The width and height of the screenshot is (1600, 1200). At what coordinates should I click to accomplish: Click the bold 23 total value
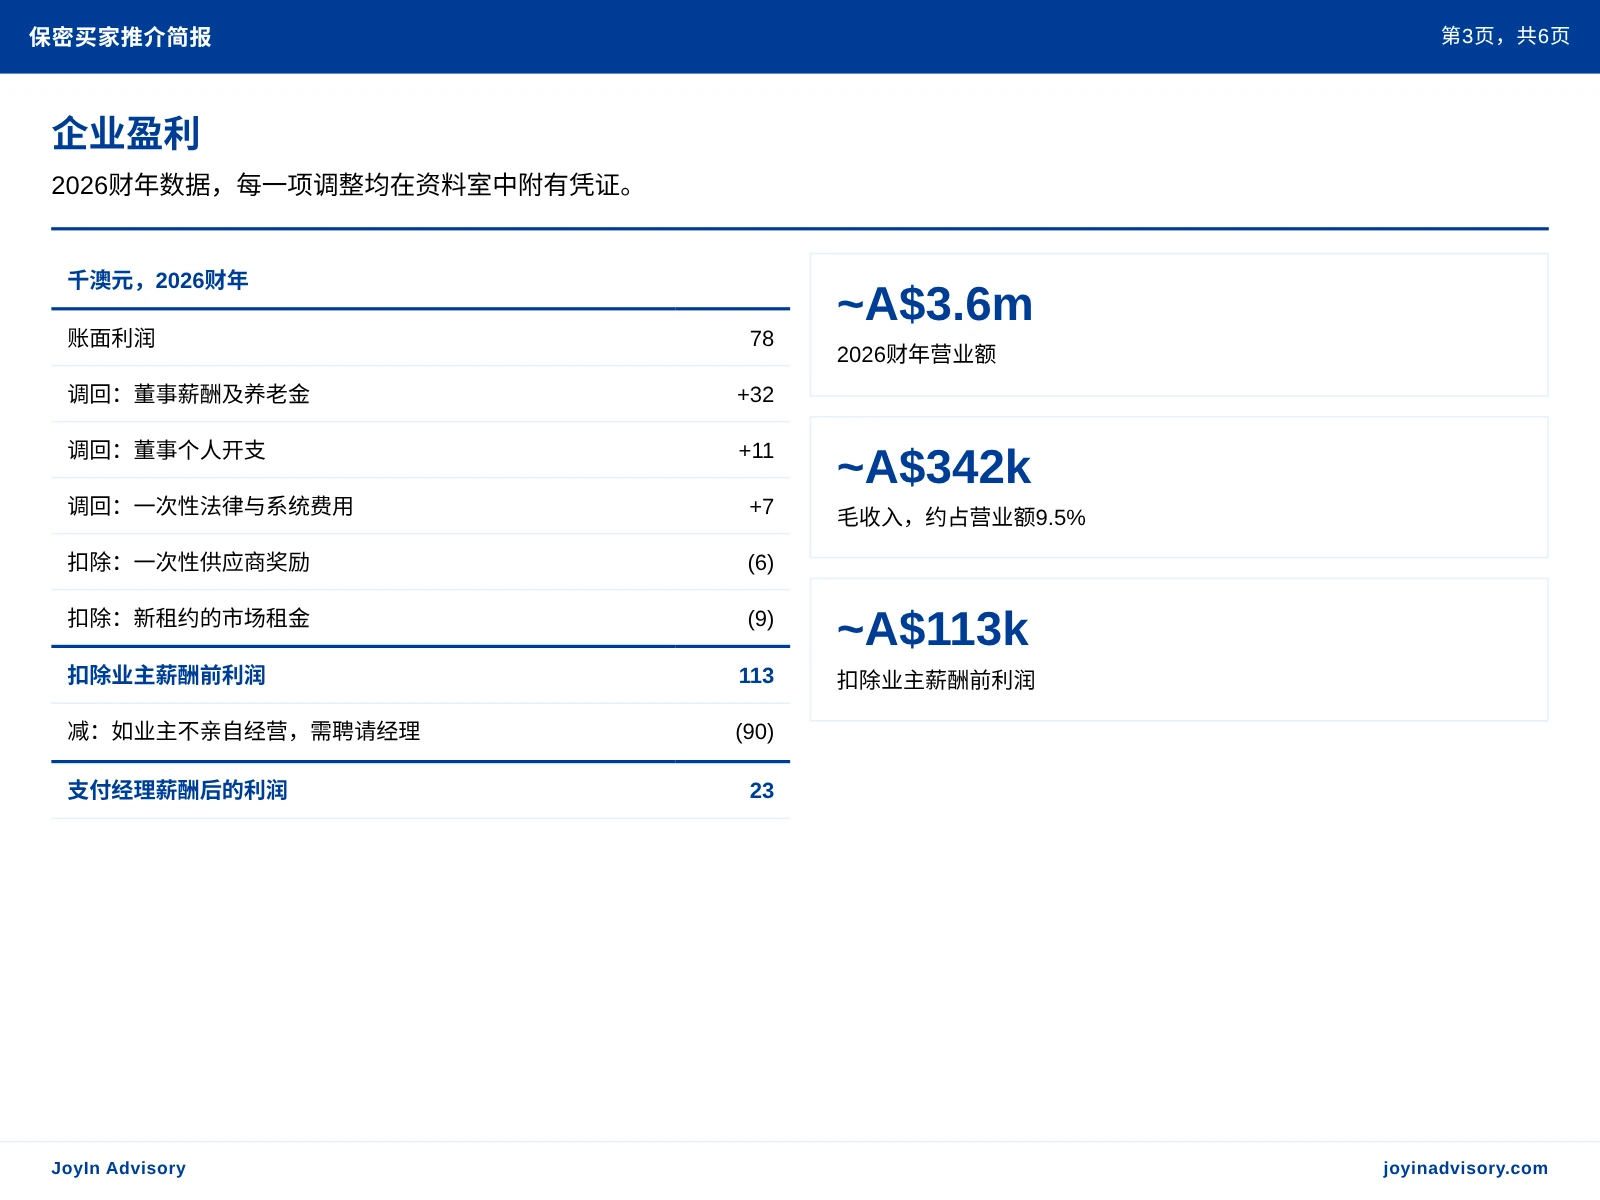tap(762, 791)
